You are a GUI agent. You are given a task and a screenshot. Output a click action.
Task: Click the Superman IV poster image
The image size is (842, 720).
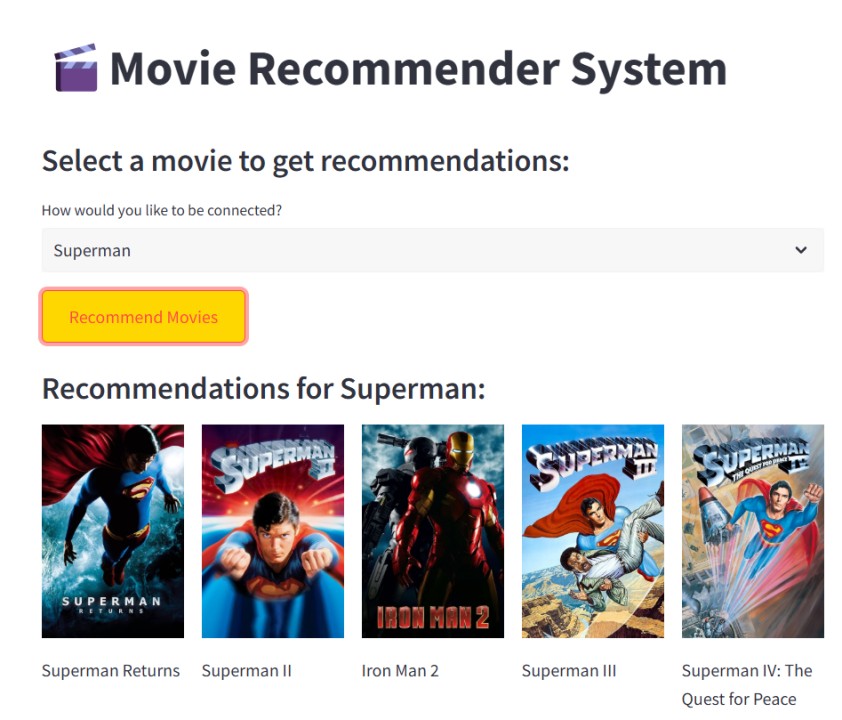pyautogui.click(x=753, y=531)
